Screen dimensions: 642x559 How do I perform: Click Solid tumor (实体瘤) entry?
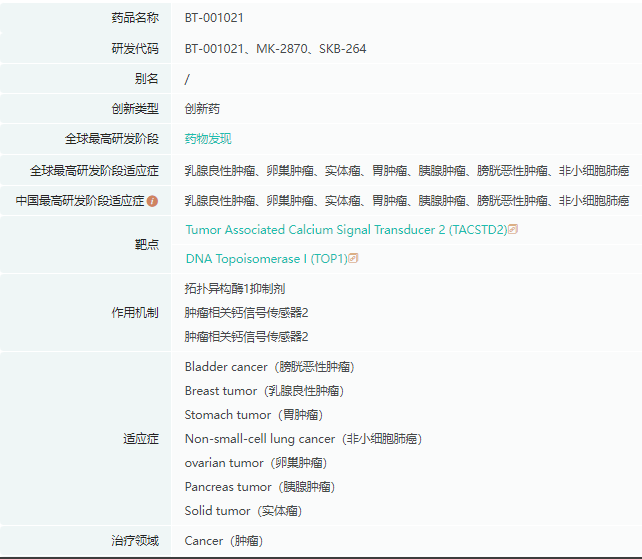point(244,511)
